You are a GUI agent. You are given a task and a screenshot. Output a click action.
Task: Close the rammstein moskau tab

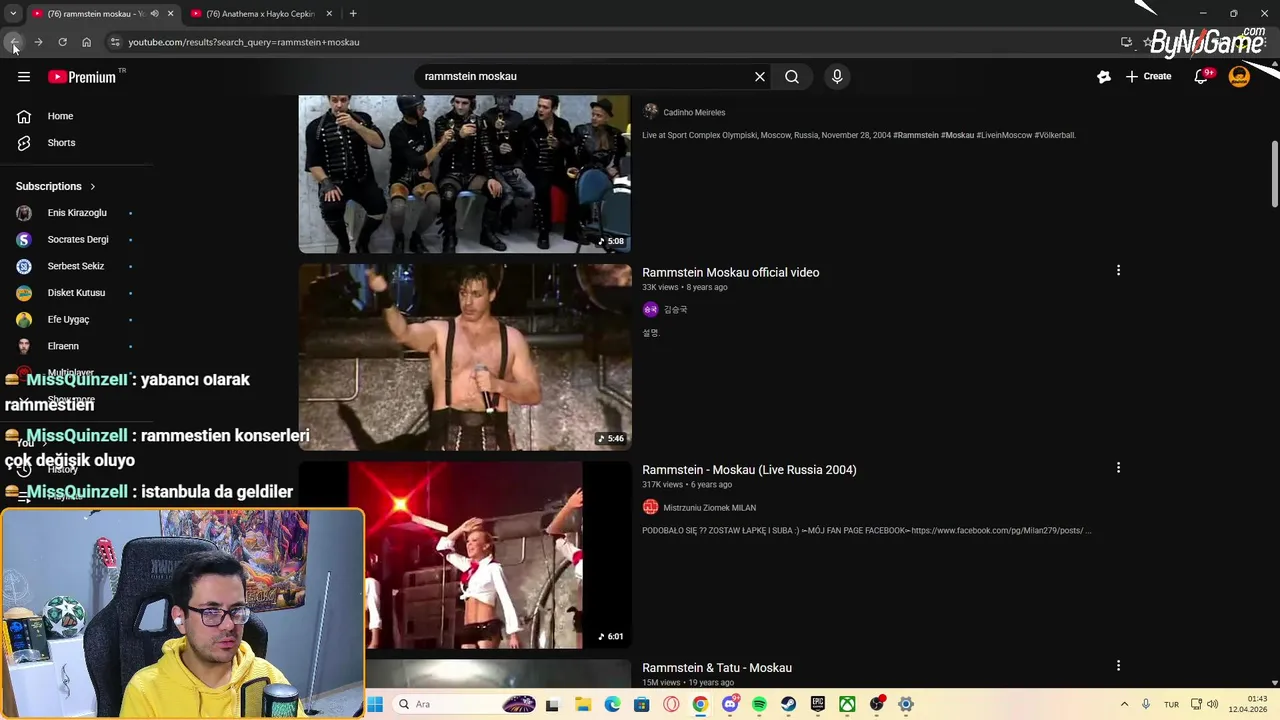pos(170,14)
